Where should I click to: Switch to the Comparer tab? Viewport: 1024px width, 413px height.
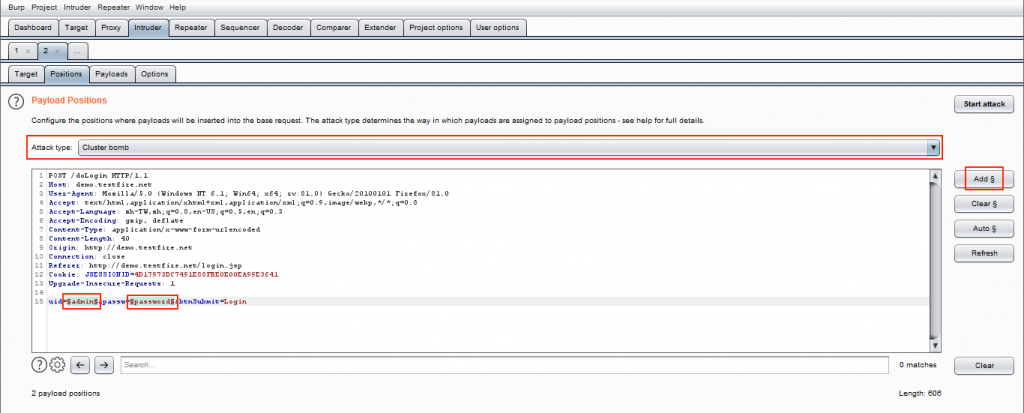click(334, 27)
